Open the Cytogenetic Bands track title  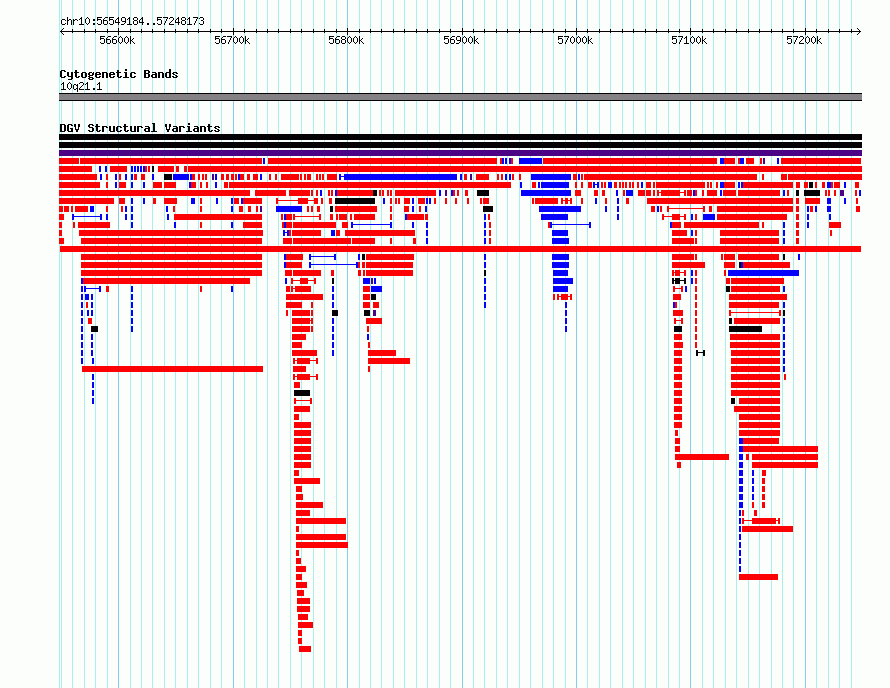[119, 74]
